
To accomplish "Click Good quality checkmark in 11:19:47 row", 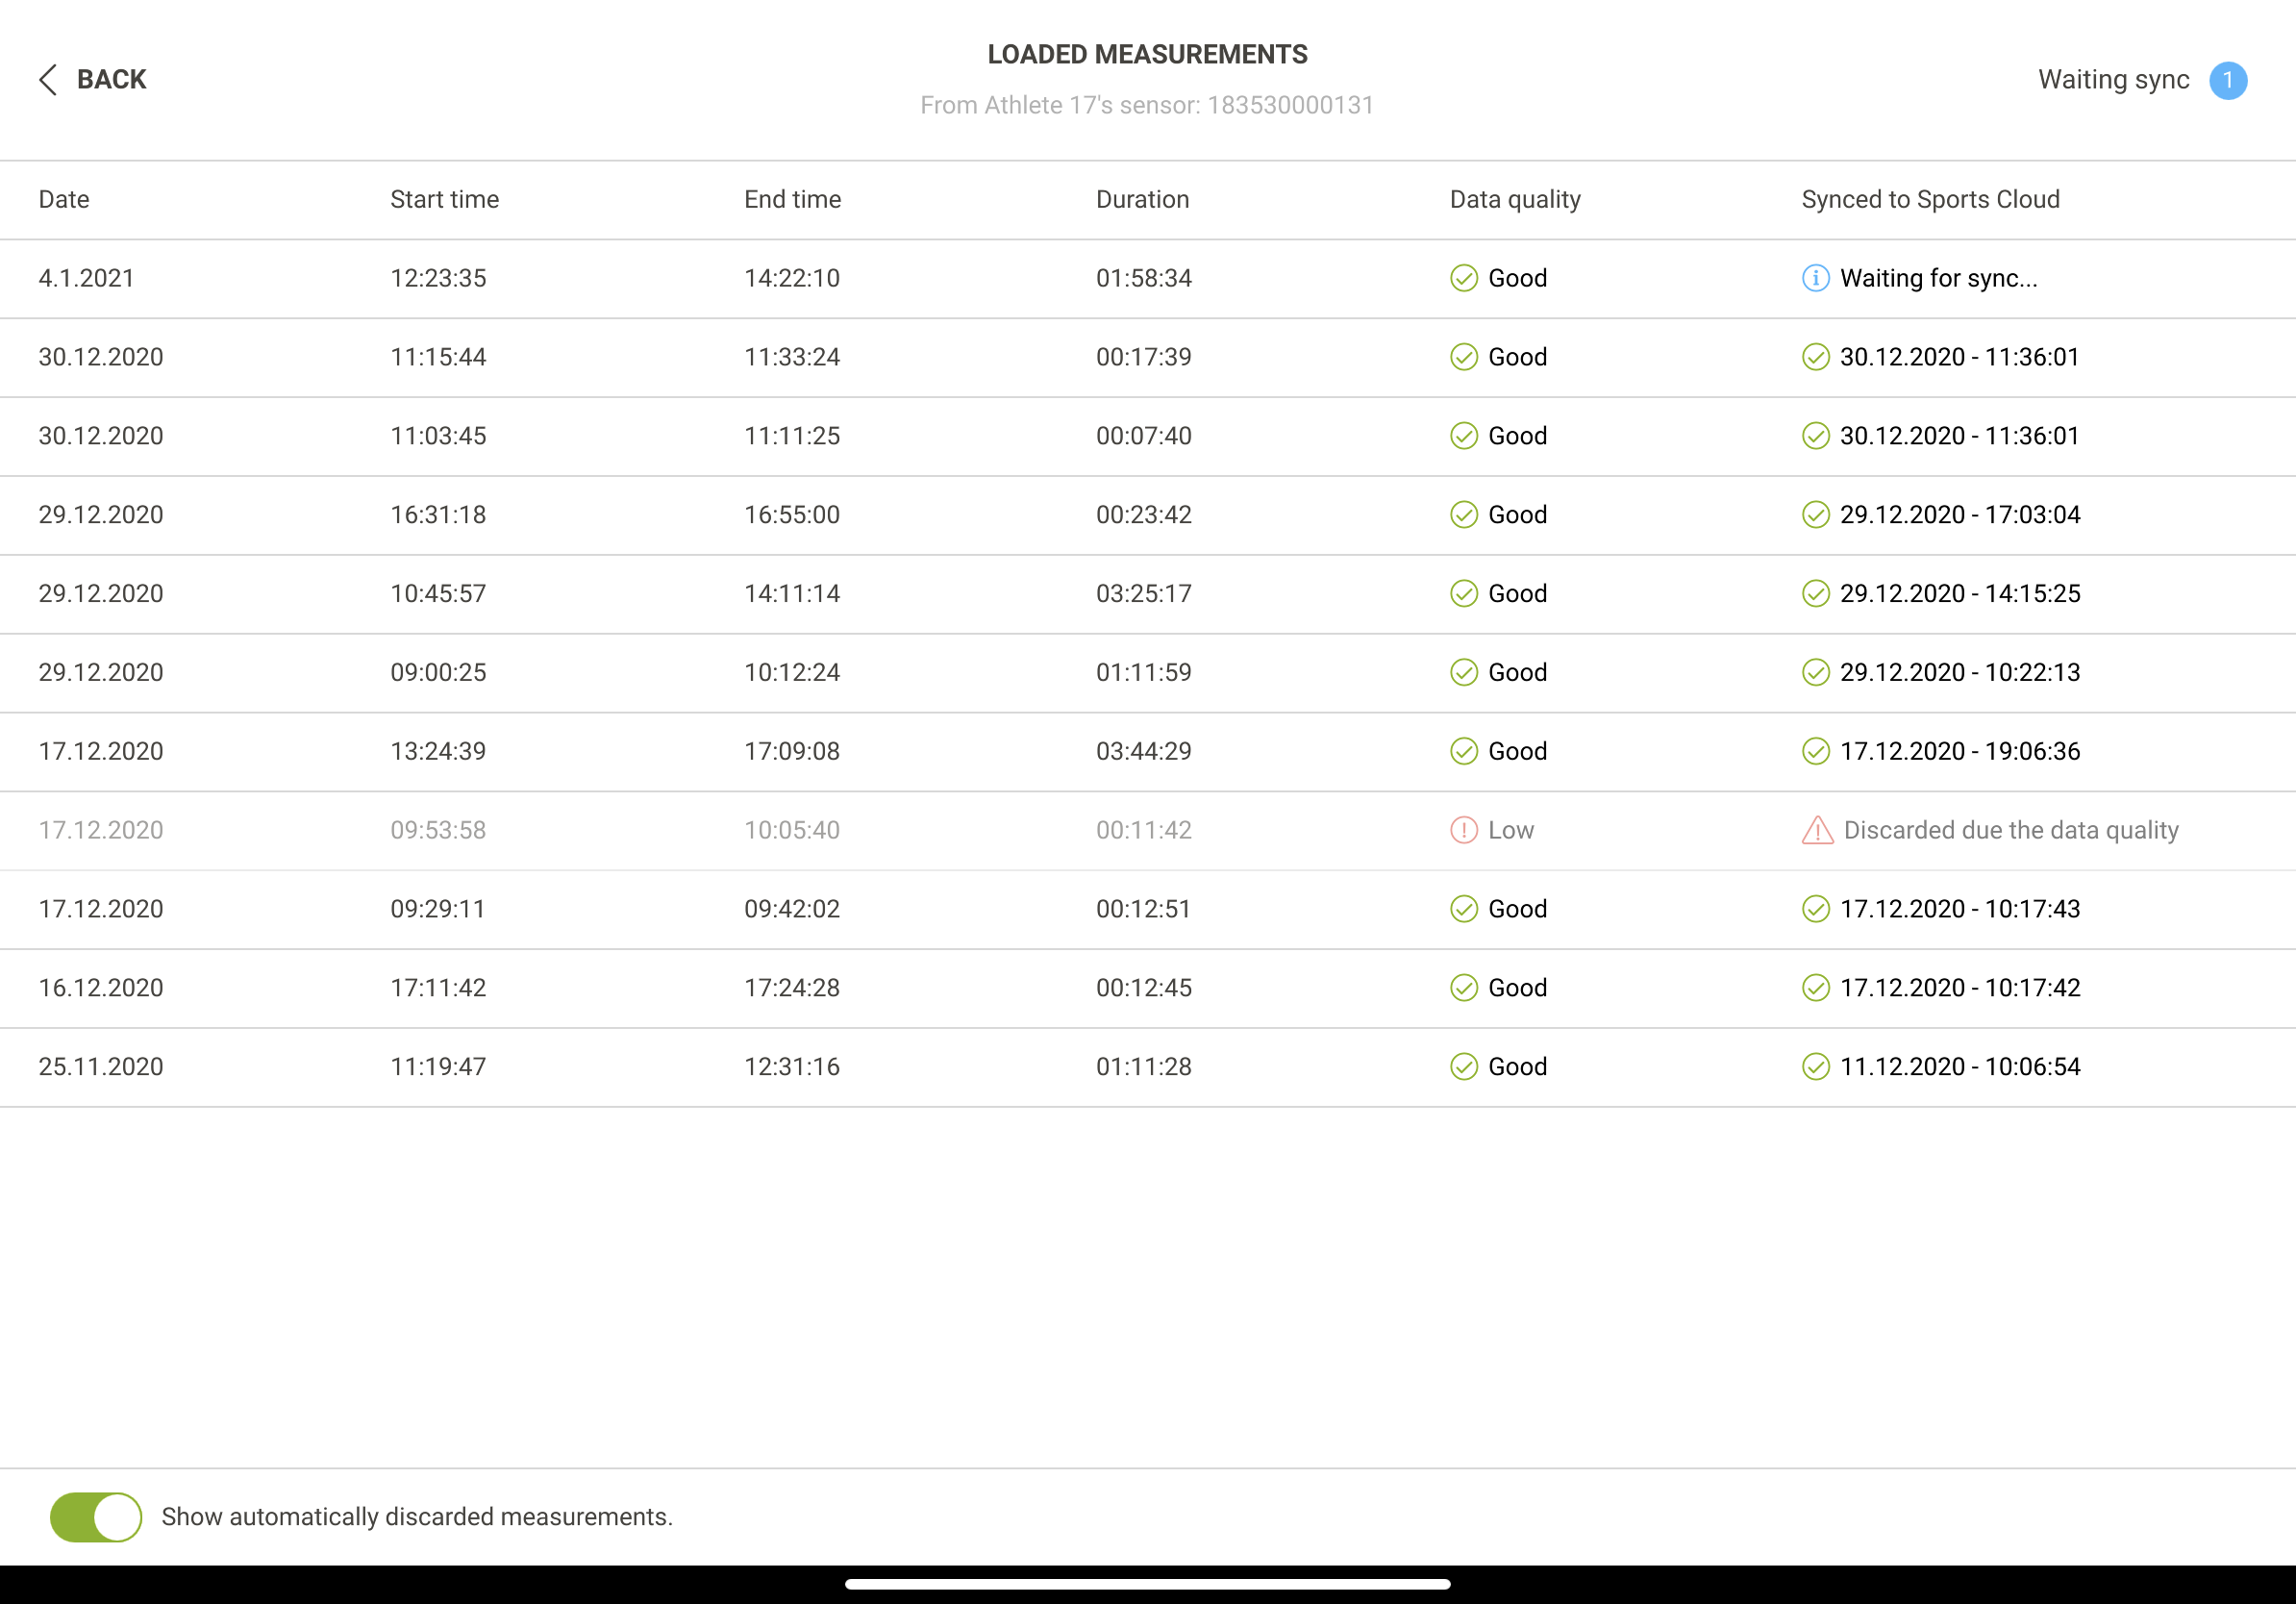I will tap(1463, 1067).
